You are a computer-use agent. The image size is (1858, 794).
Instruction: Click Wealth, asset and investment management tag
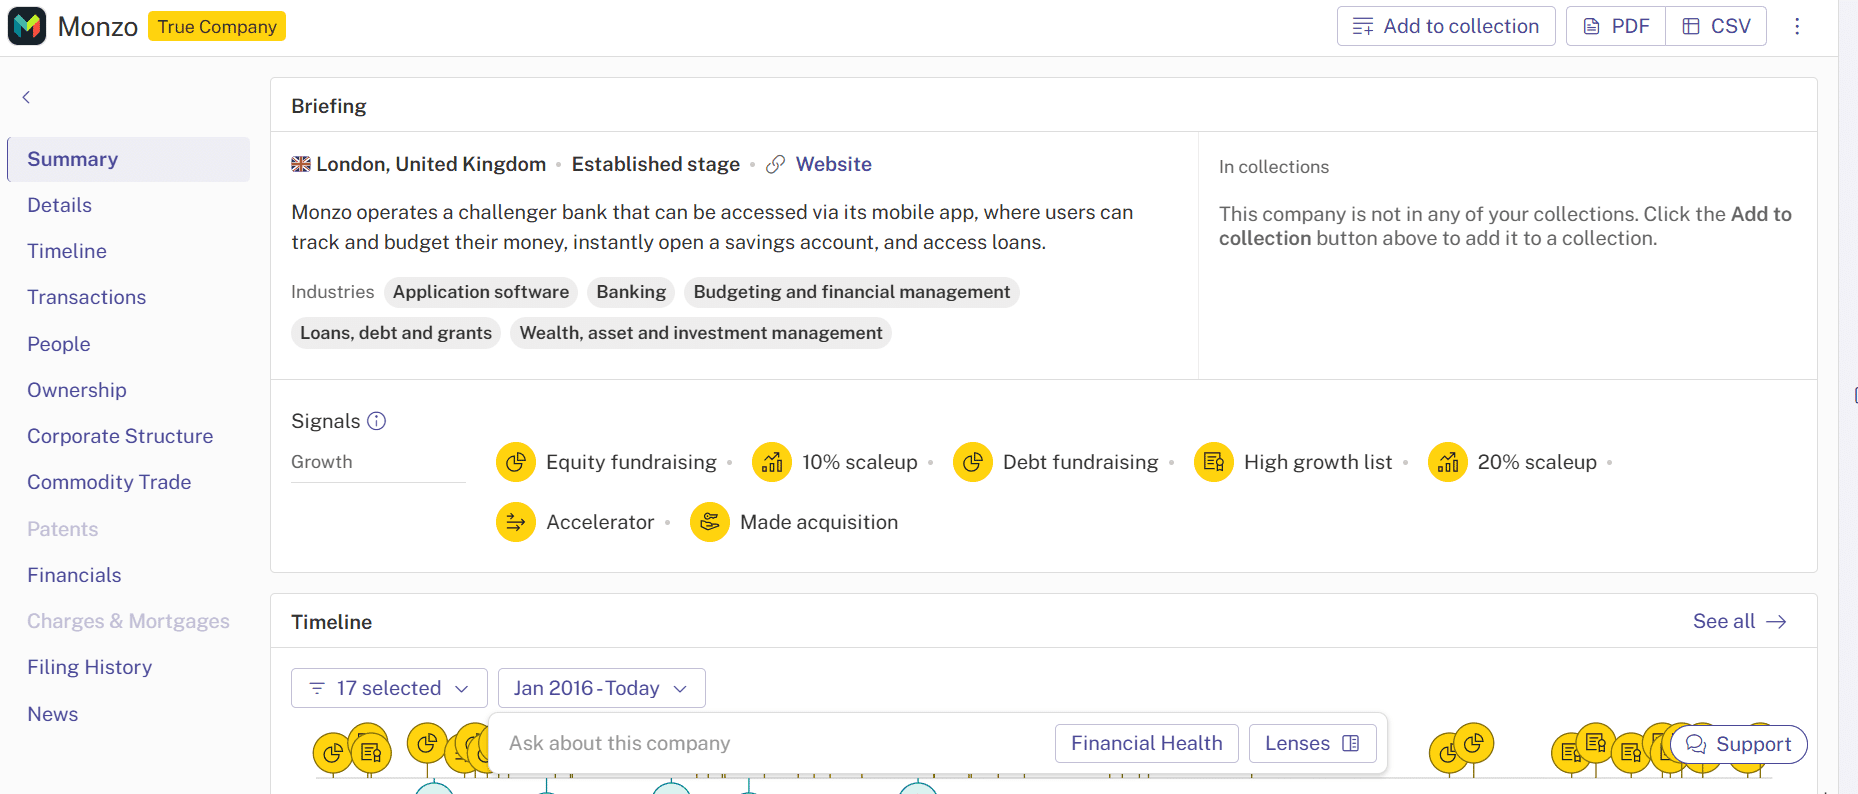[x=701, y=333]
